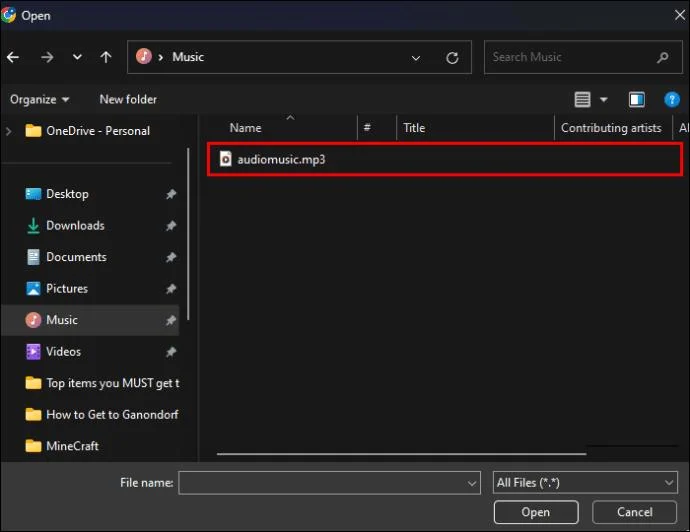Refresh the Music folder

452,58
